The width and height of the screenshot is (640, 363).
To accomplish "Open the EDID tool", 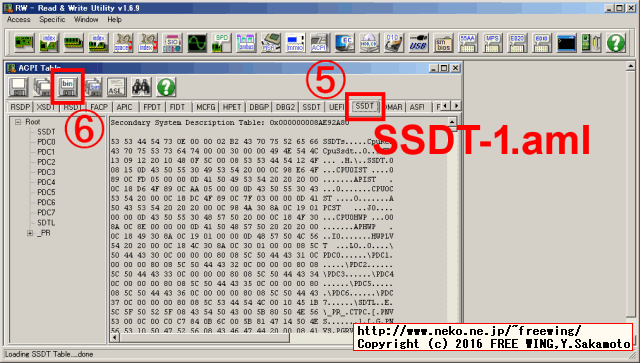I will point(542,42).
